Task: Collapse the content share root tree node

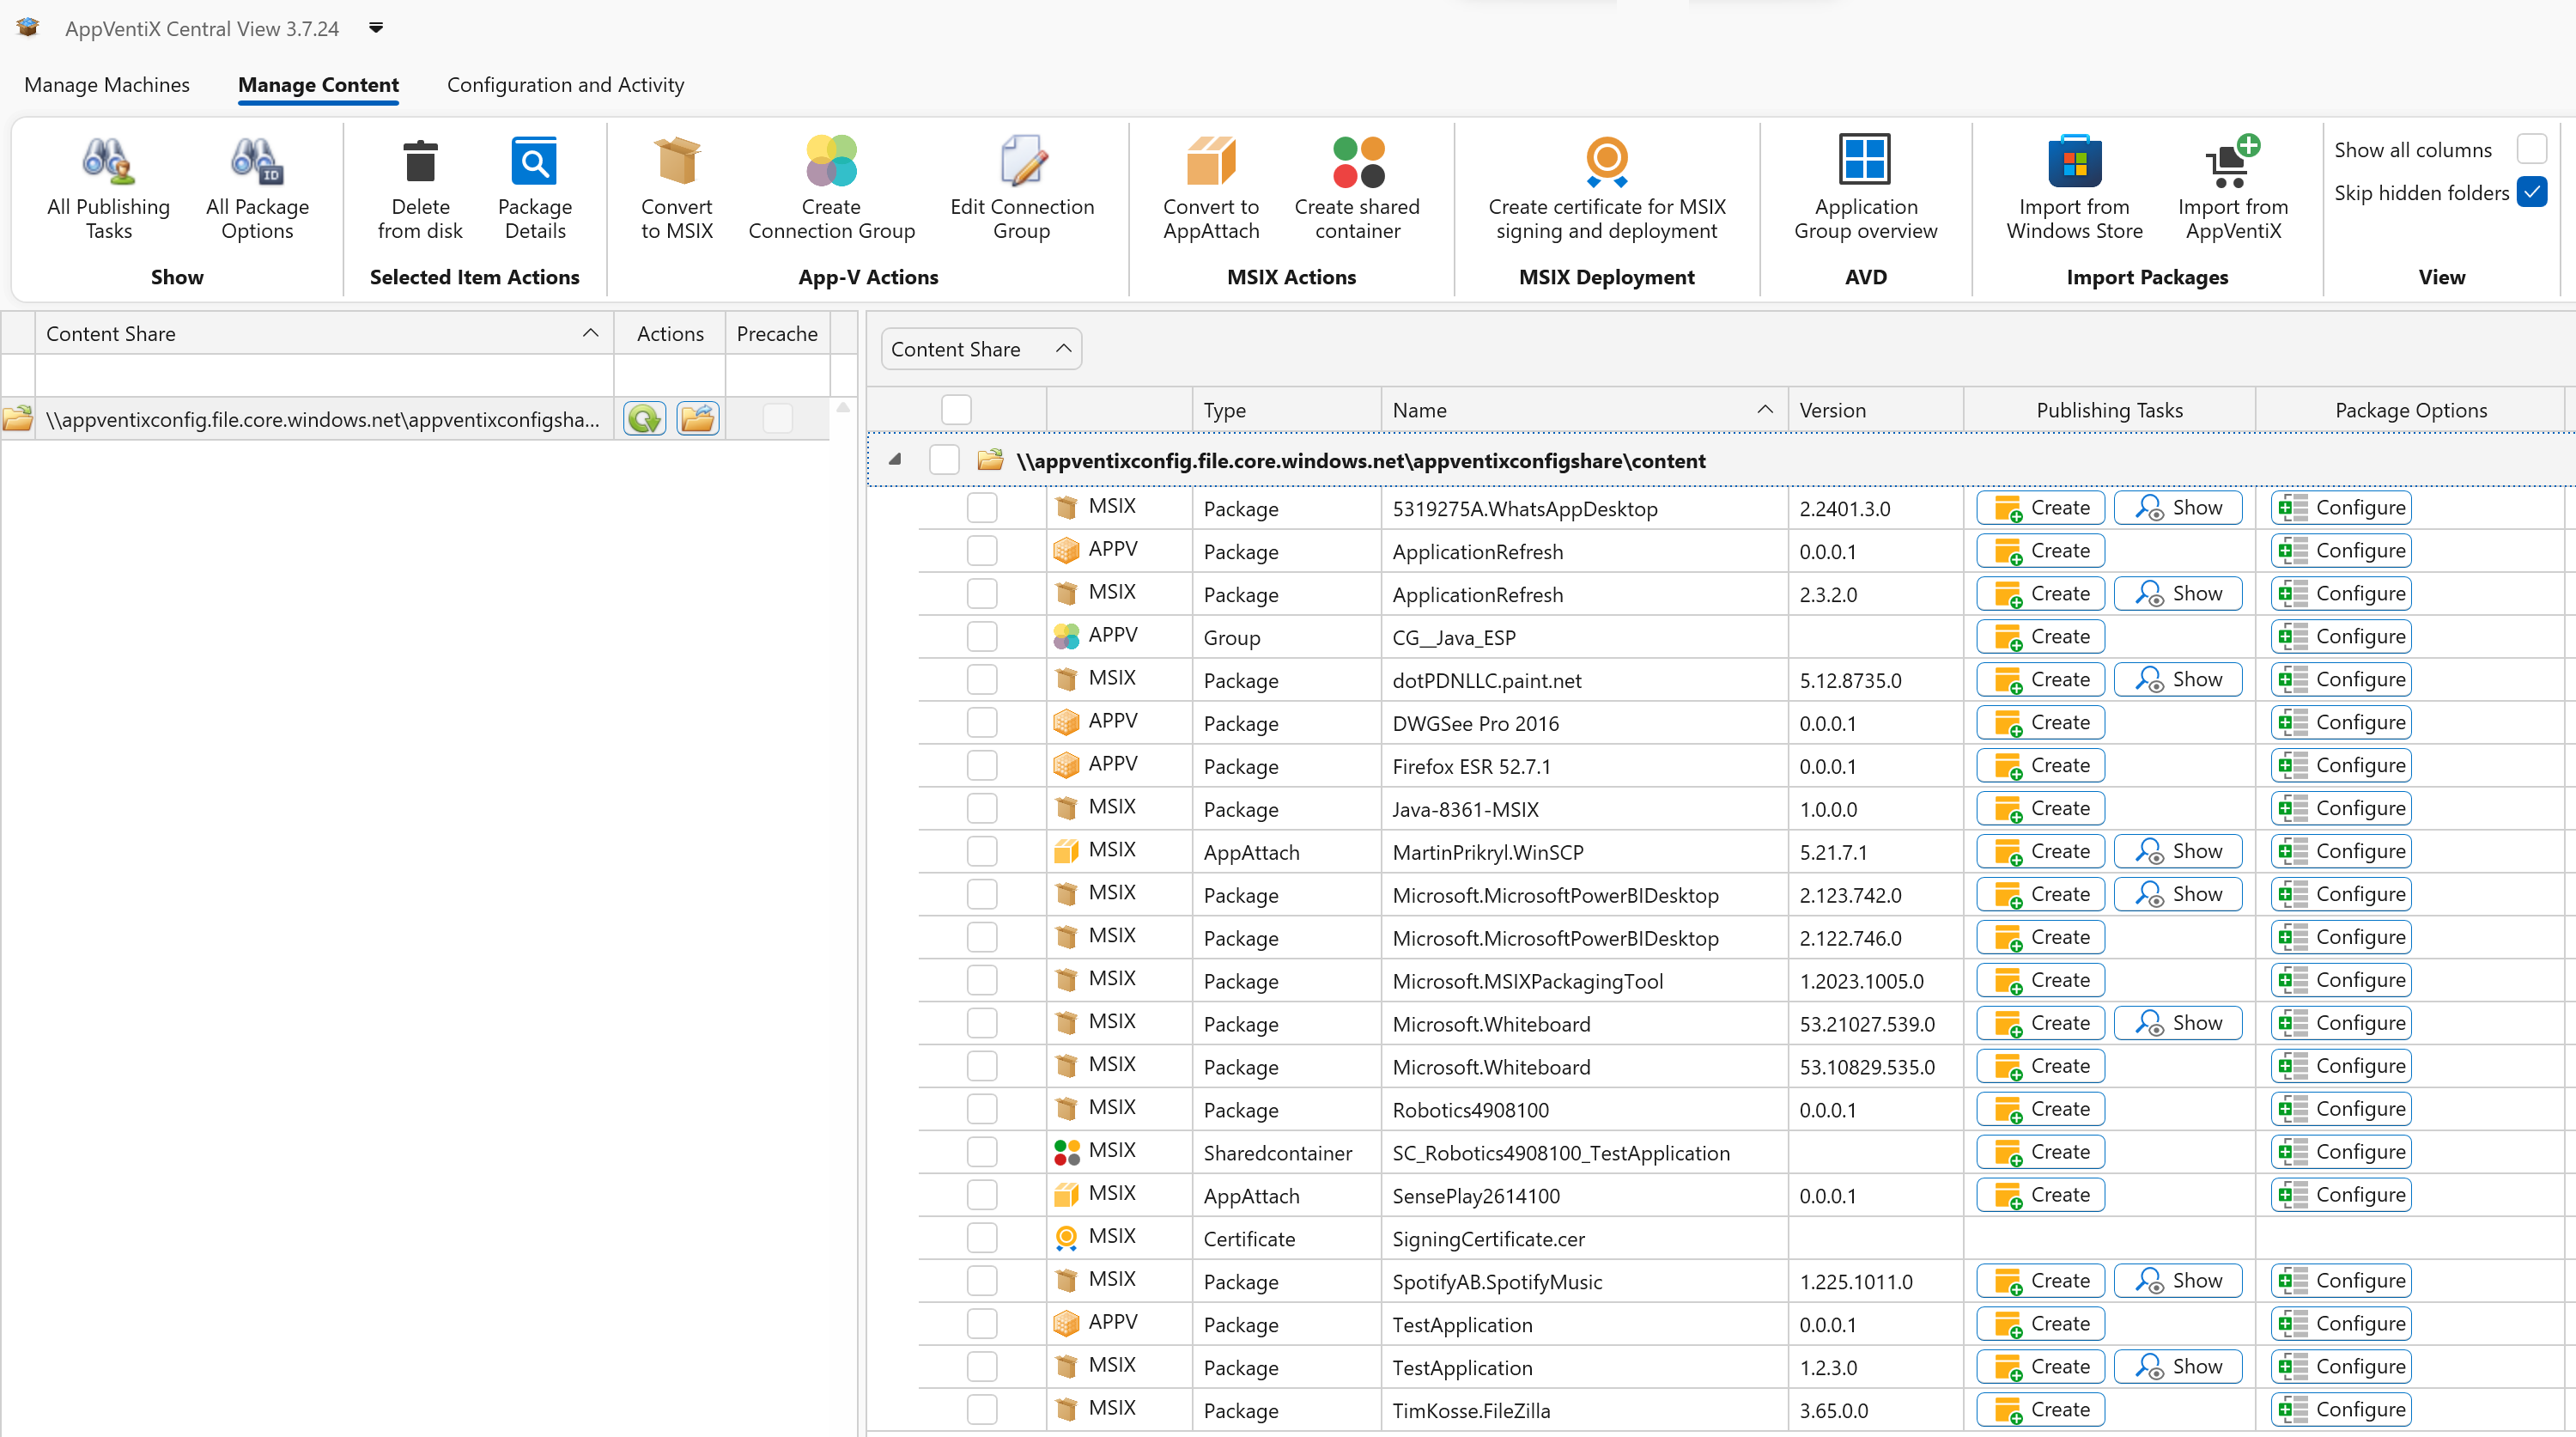Action: (895, 460)
